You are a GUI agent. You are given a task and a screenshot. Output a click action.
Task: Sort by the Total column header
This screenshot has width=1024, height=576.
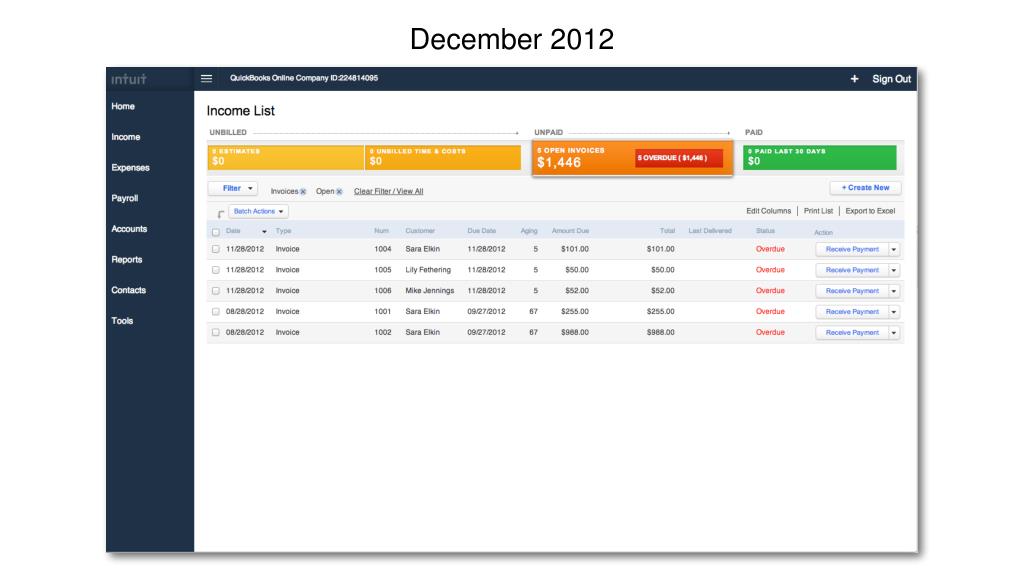tap(667, 231)
